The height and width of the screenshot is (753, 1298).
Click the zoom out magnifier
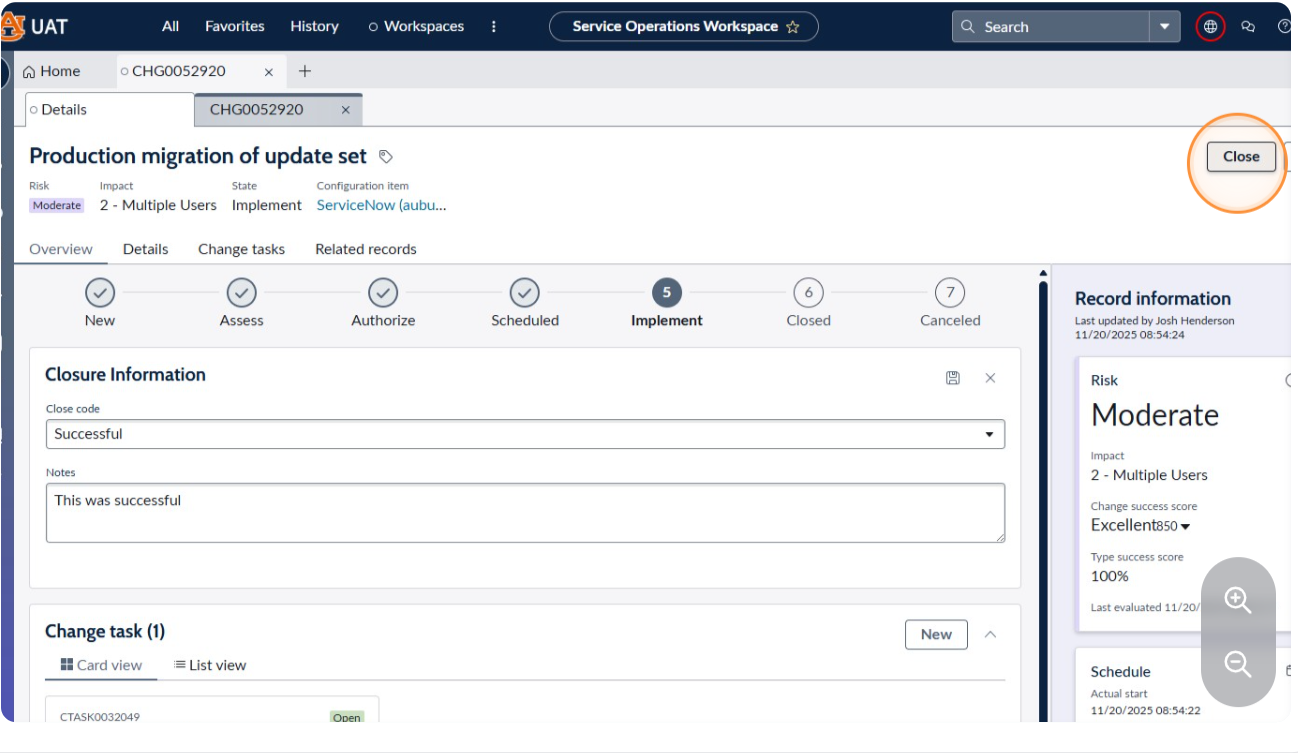(x=1238, y=664)
